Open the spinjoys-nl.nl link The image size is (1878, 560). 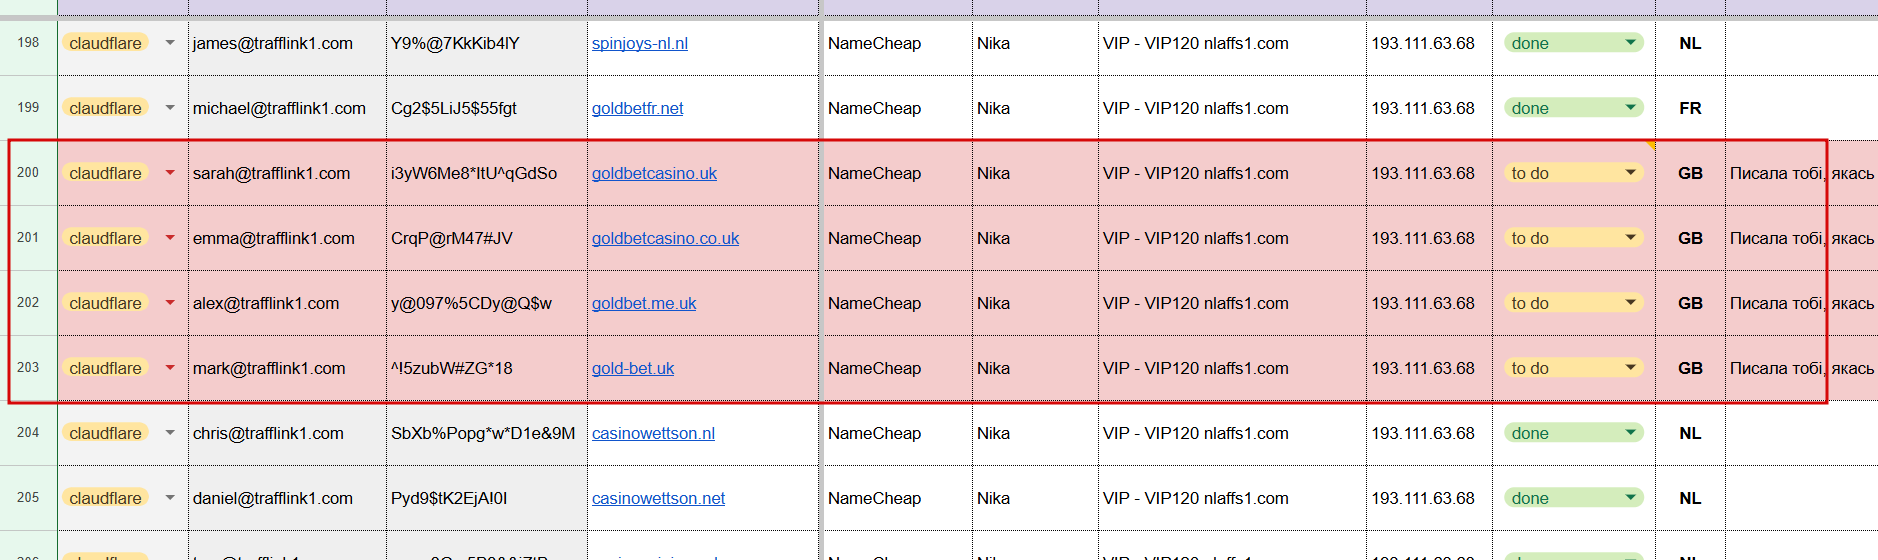640,43
